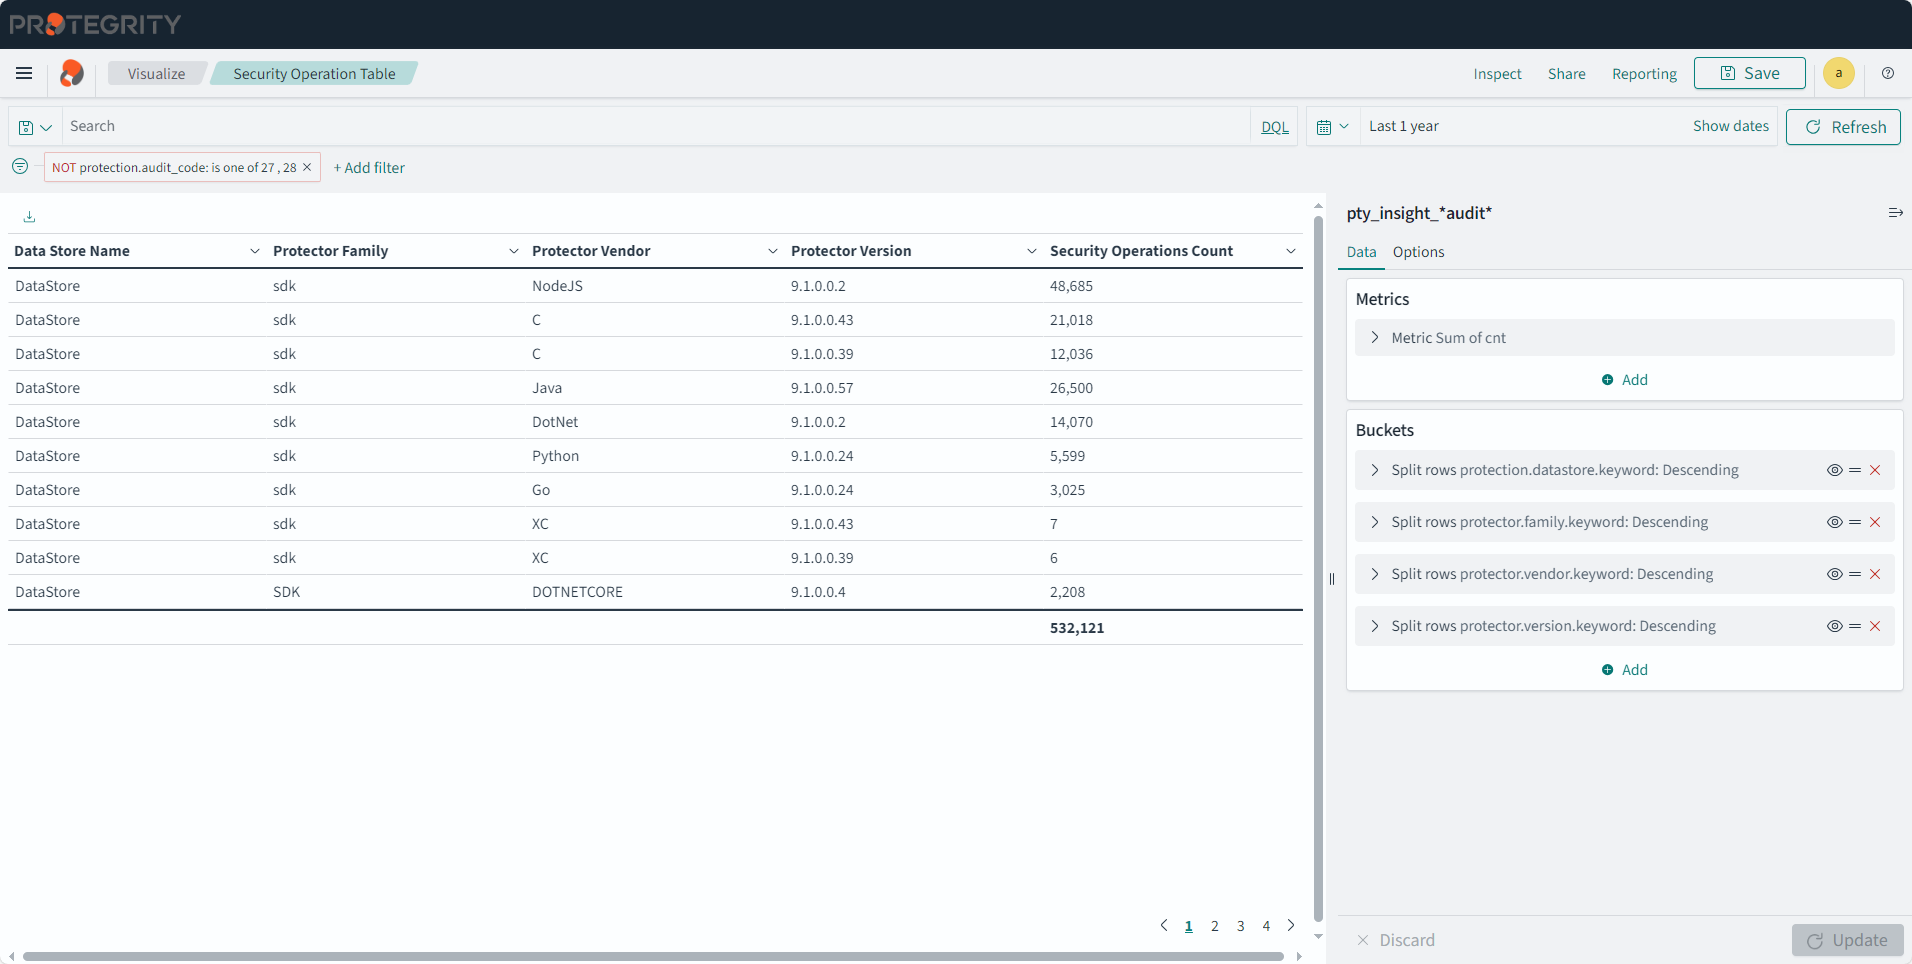
Task: Open the Visualize breadcrumb
Action: [x=156, y=74]
